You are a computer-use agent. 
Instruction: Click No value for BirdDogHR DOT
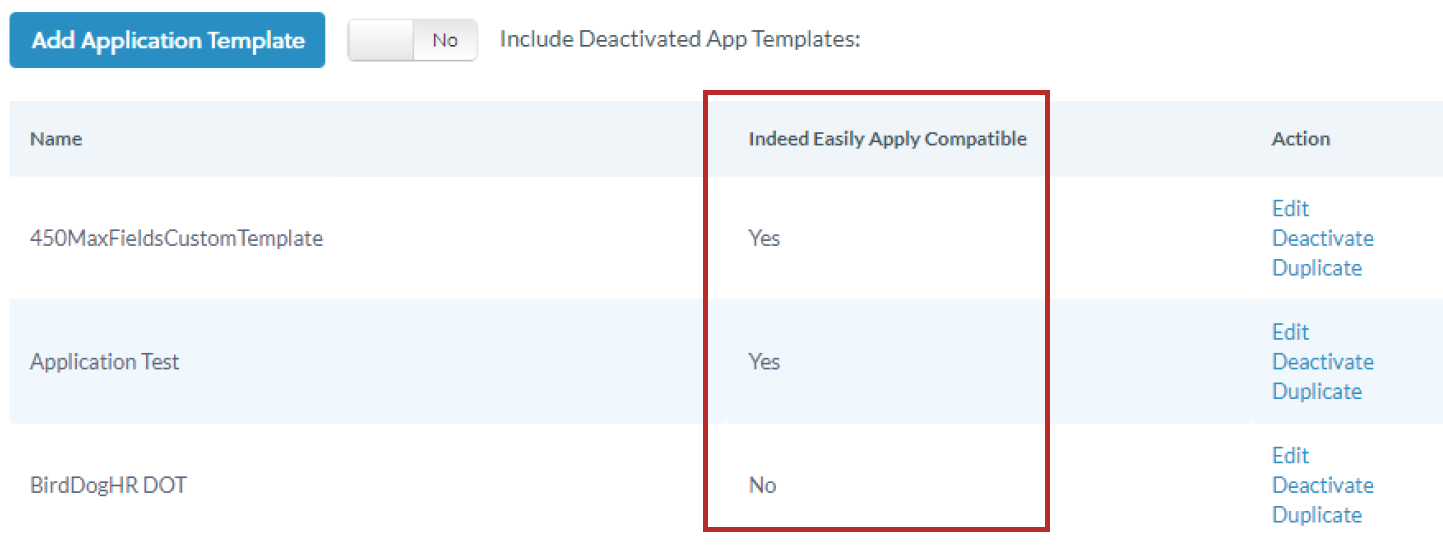point(762,486)
